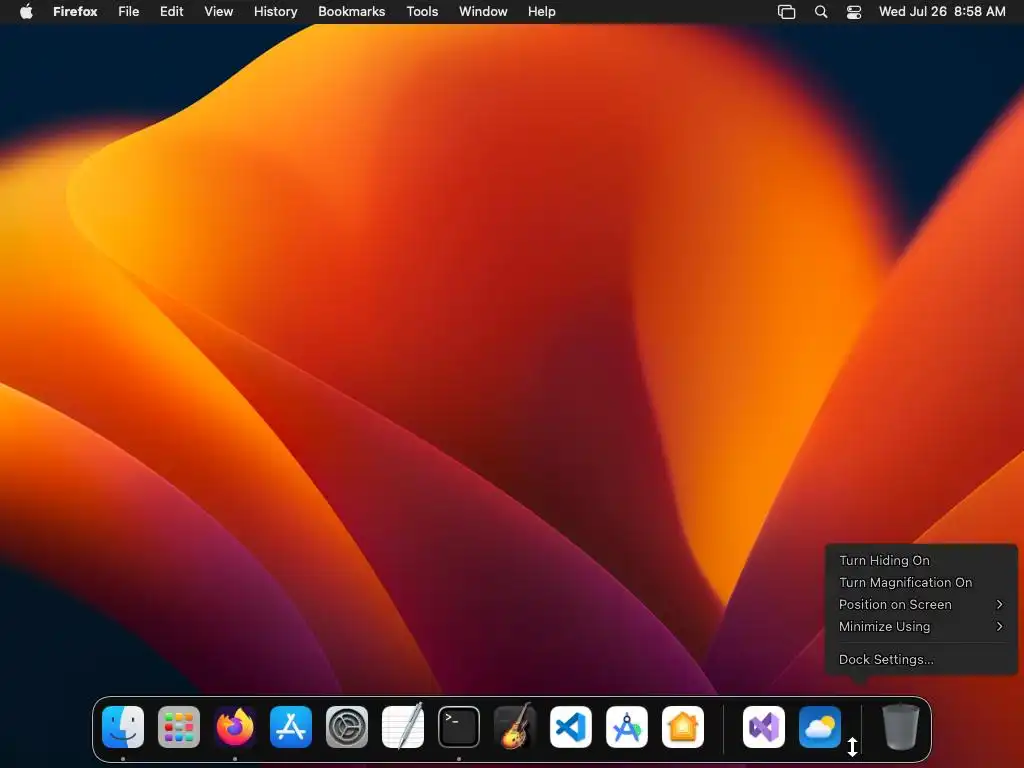This screenshot has width=1024, height=768.
Task: Open Spotlight search in menu bar
Action: [821, 12]
